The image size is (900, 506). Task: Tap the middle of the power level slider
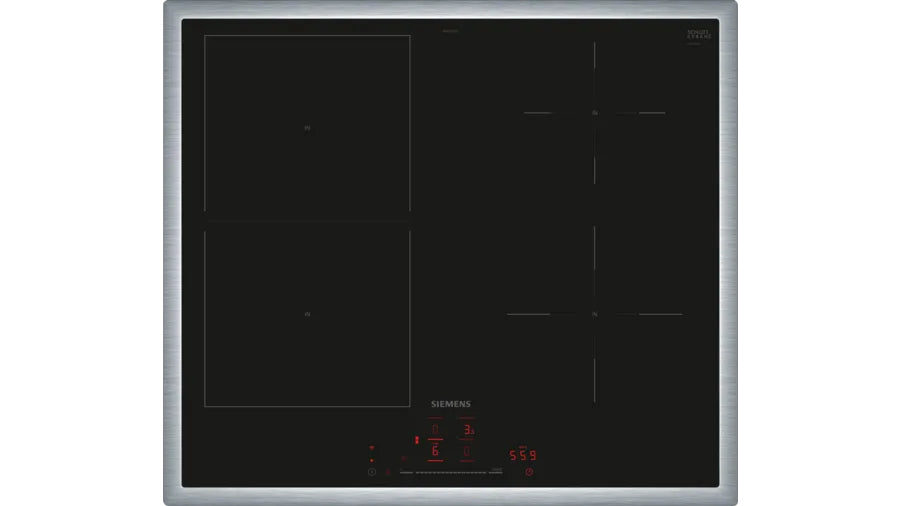coord(450,471)
